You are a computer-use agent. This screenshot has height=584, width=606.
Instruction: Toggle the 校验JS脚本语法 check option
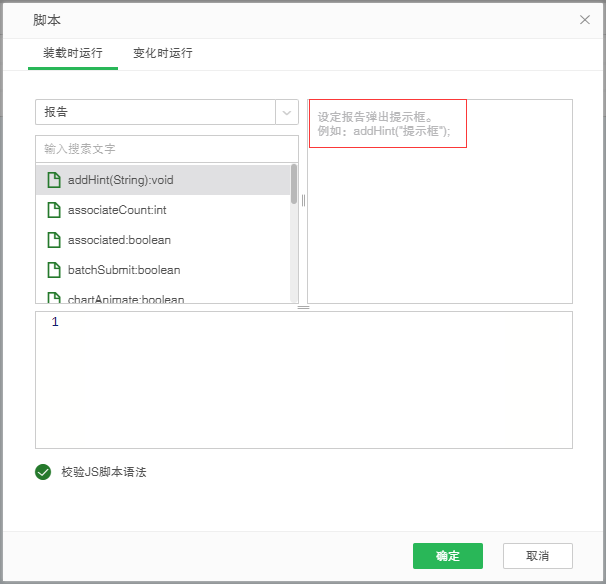[43, 472]
